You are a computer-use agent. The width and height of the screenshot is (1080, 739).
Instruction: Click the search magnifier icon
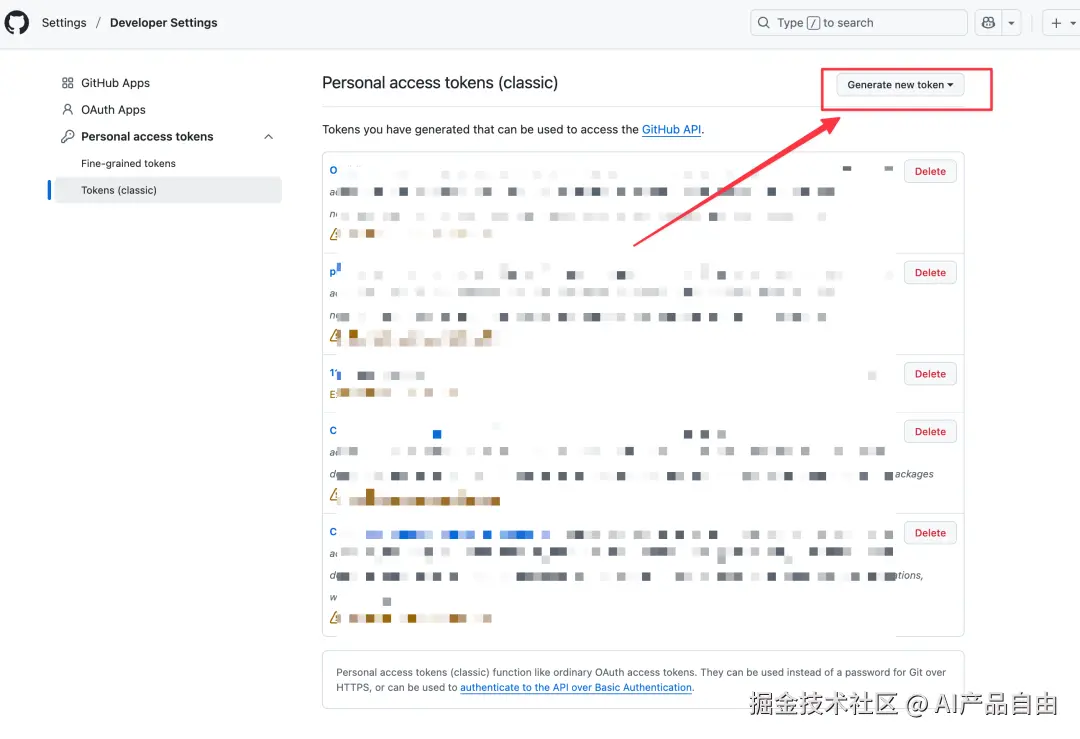pyautogui.click(x=764, y=22)
